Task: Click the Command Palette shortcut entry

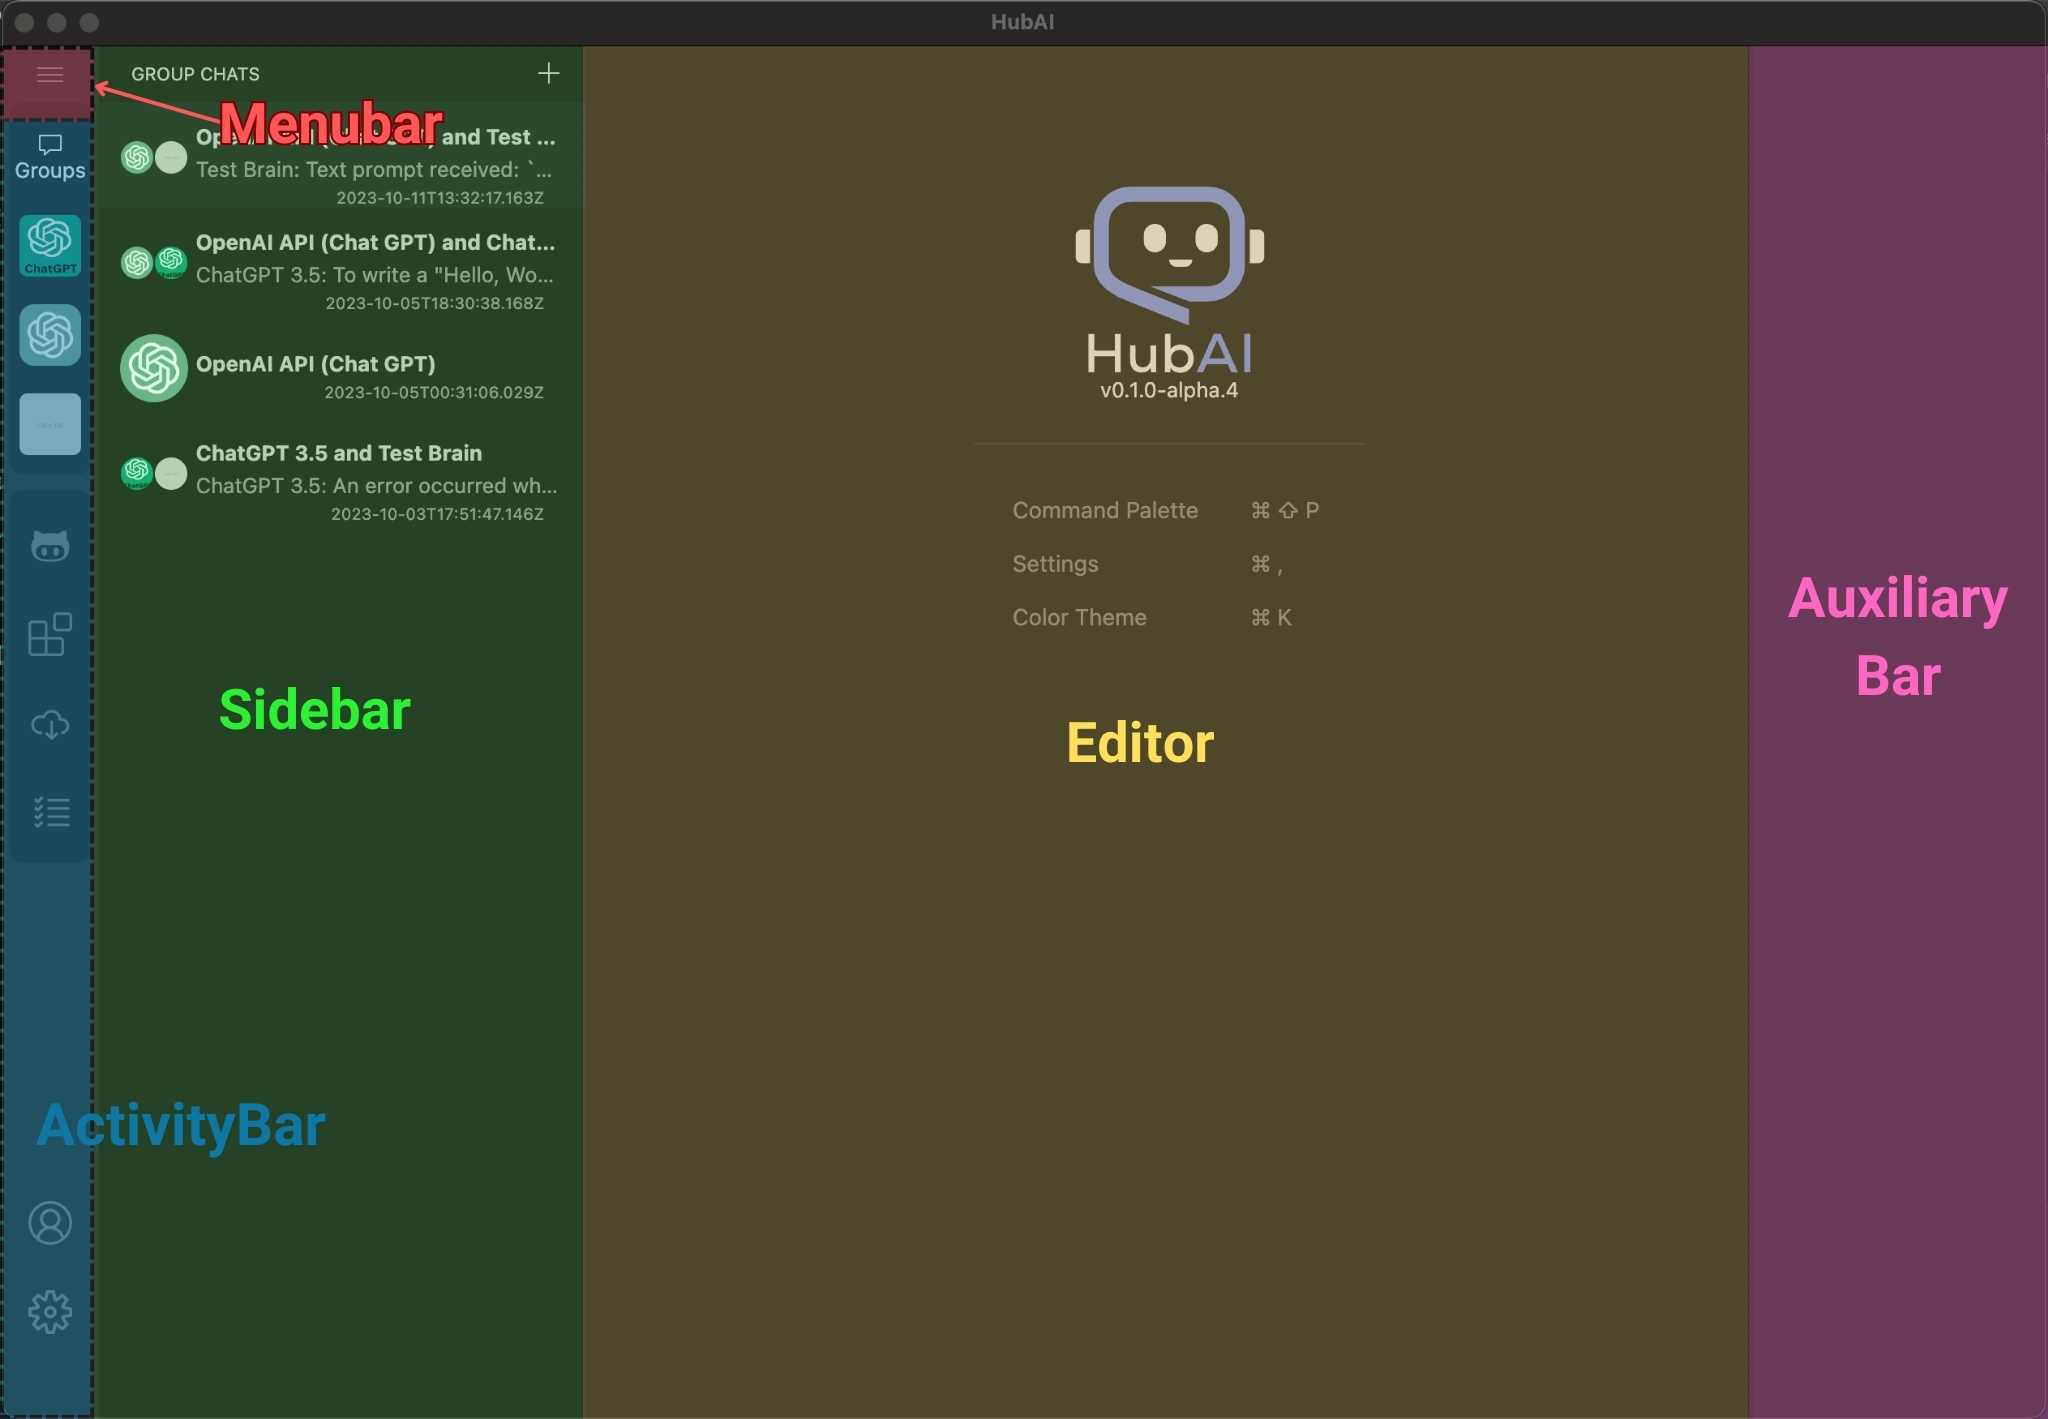Action: [x=1165, y=510]
